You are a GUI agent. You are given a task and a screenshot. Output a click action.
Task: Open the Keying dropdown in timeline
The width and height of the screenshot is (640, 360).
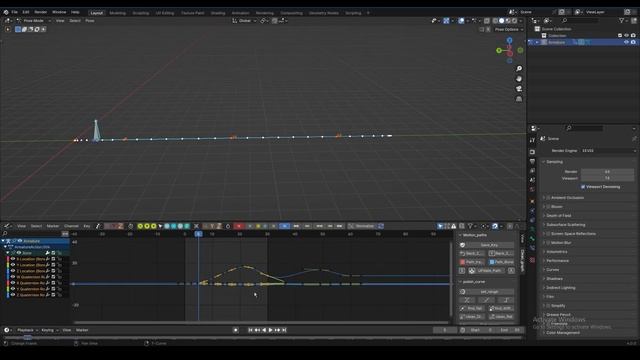tap(49, 330)
